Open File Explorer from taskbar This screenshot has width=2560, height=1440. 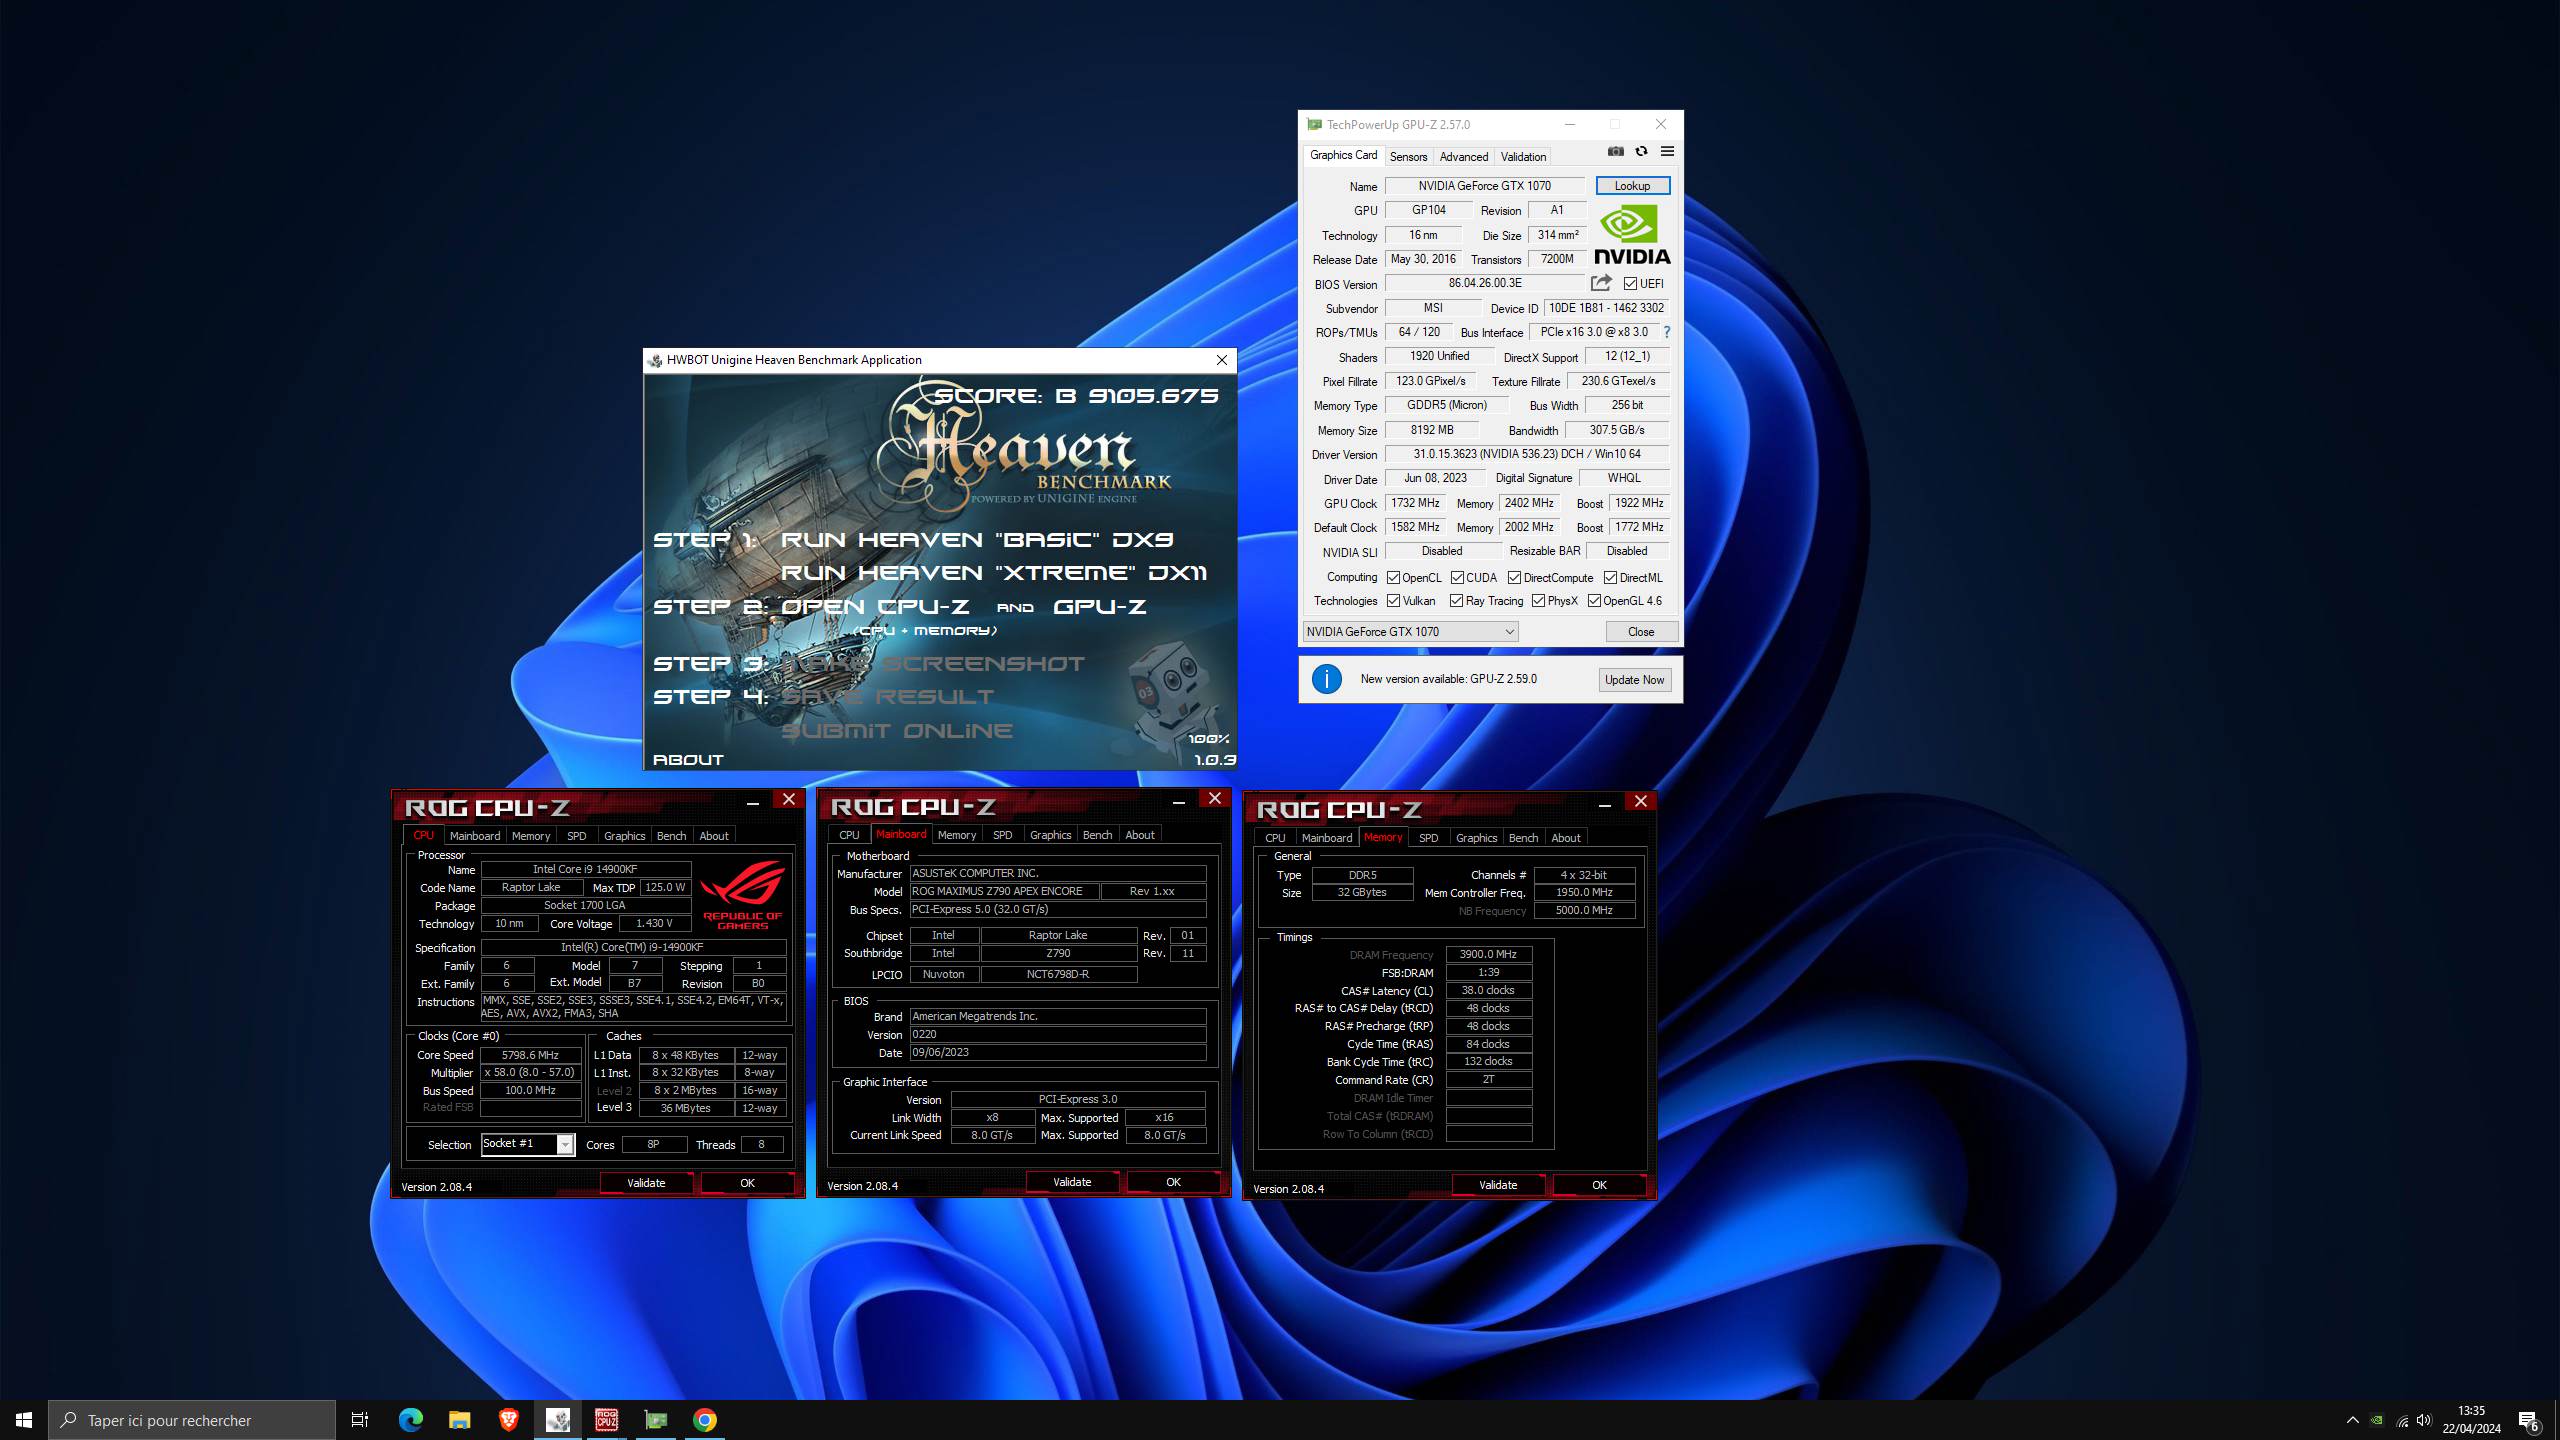(x=459, y=1420)
